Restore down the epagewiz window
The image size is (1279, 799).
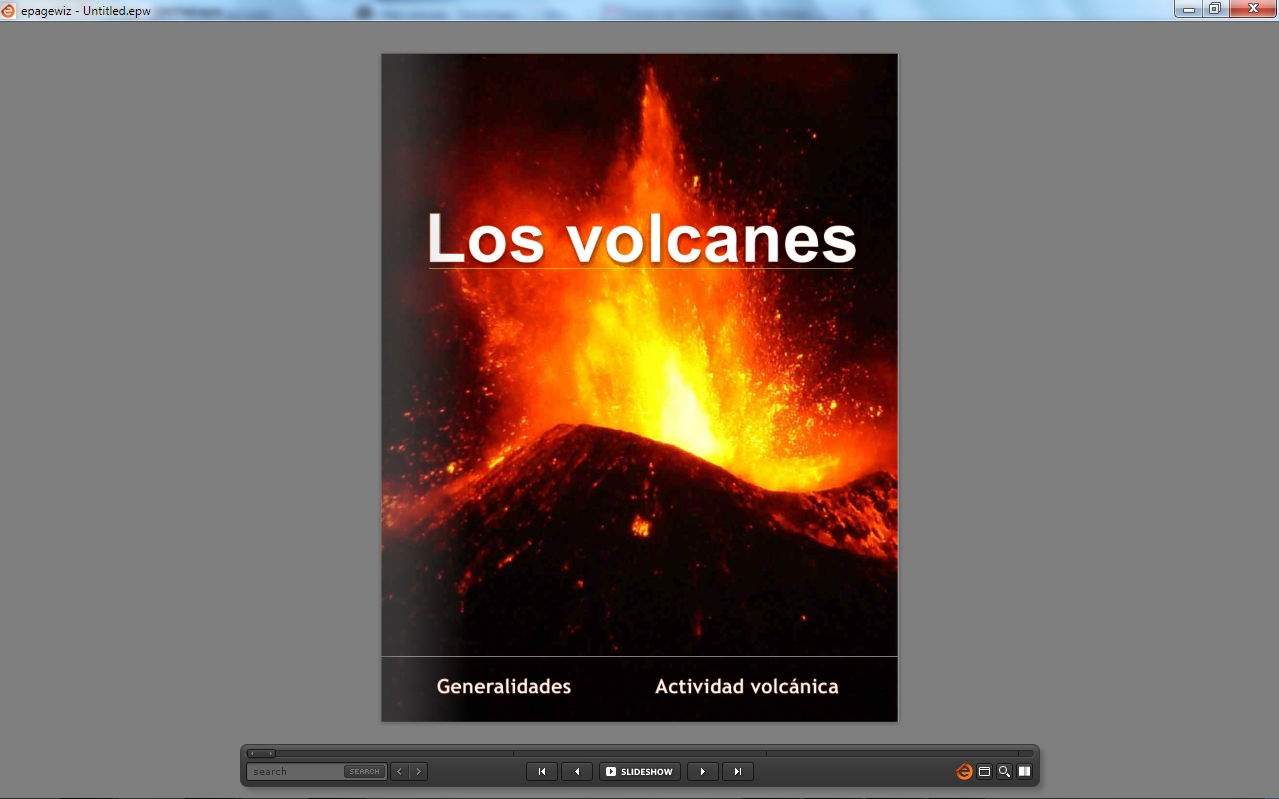tap(1214, 9)
